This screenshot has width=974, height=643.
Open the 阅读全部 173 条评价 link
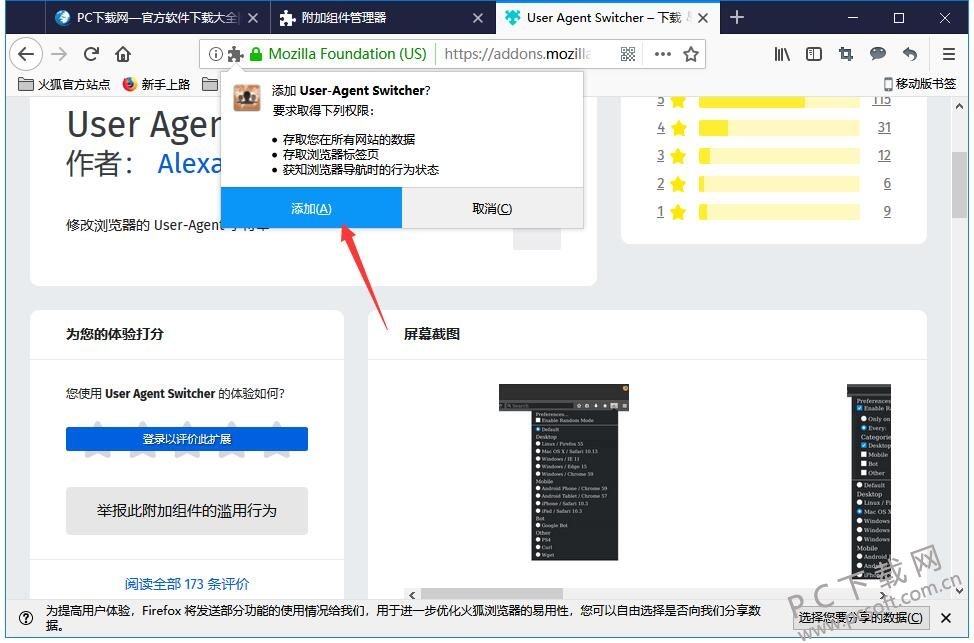tap(187, 584)
